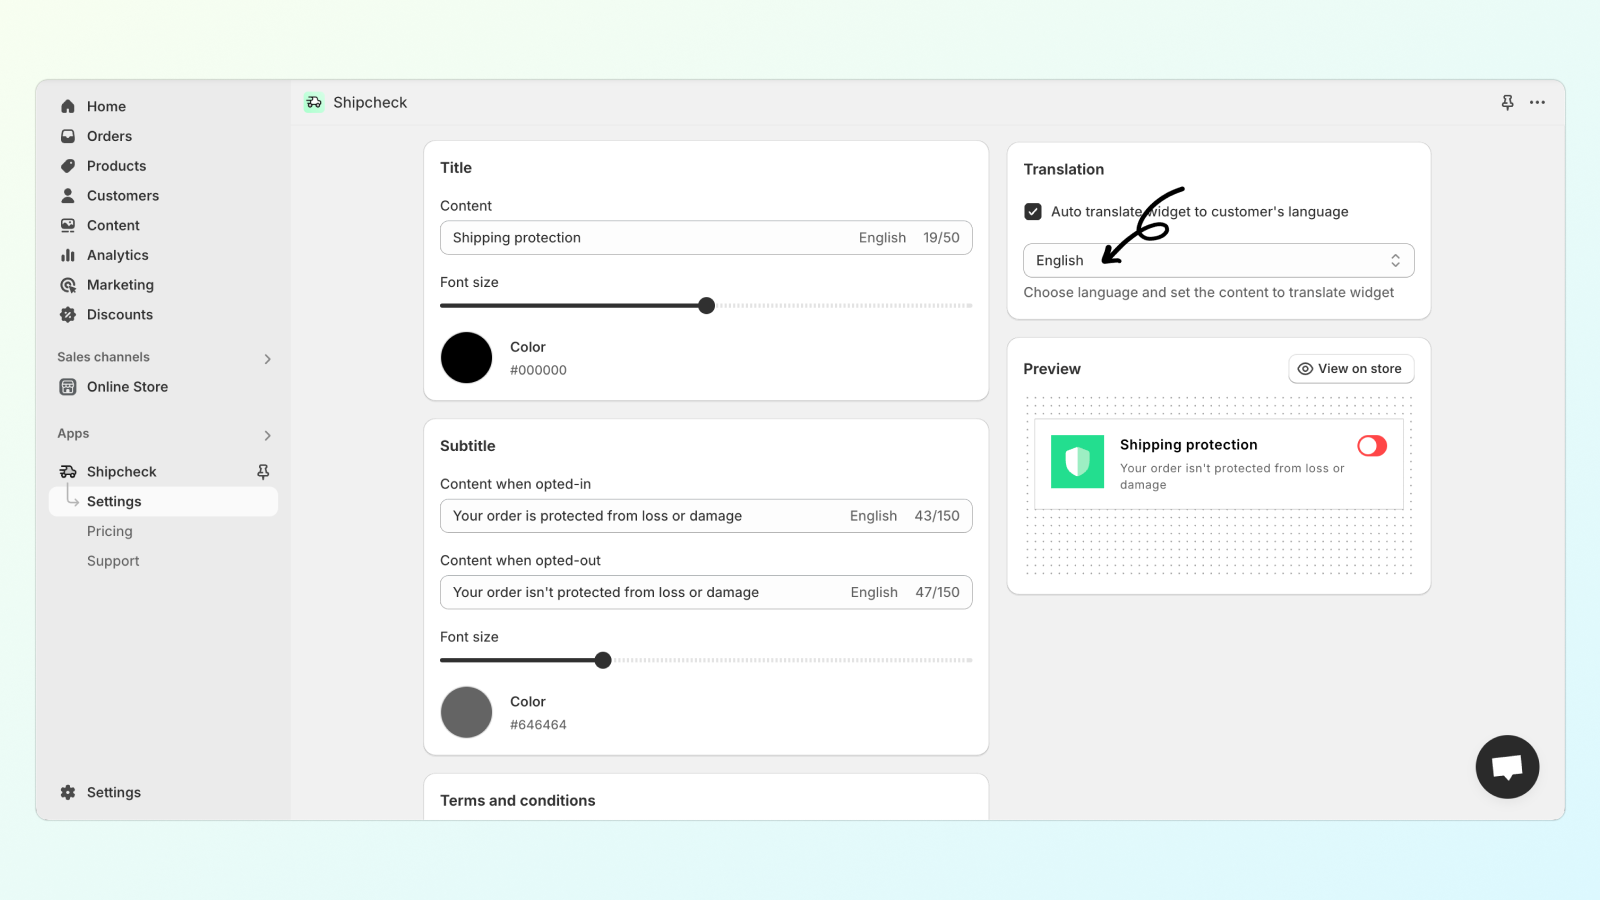Toggle the Shipping protection switch in preview
This screenshot has width=1600, height=900.
click(1372, 446)
